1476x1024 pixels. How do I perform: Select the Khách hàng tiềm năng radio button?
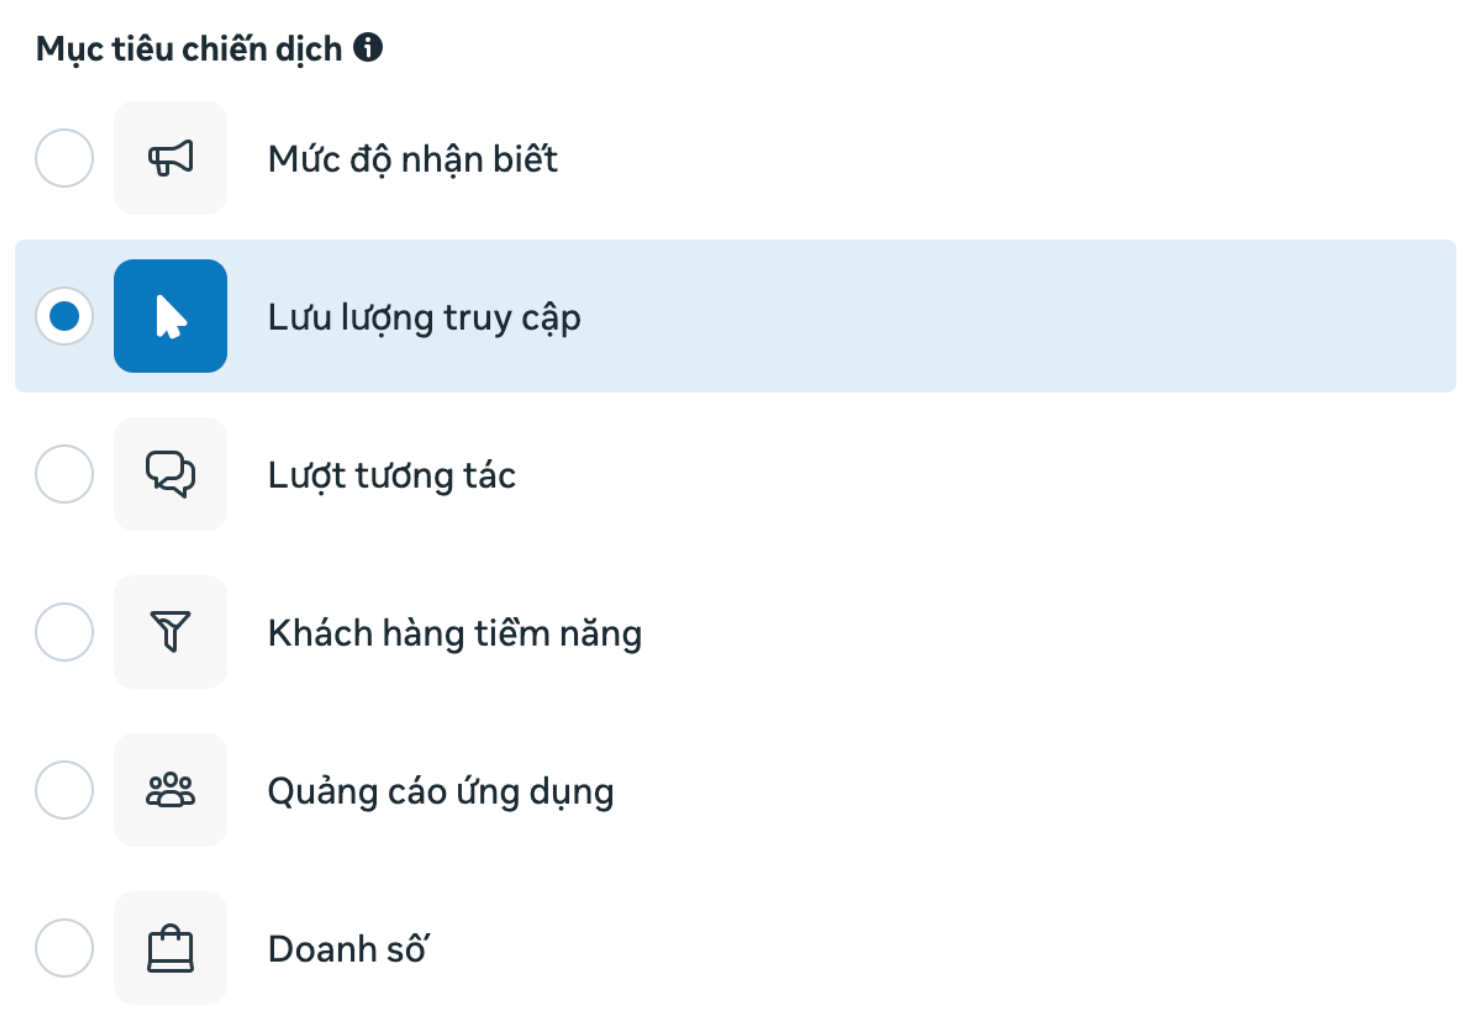click(x=64, y=632)
